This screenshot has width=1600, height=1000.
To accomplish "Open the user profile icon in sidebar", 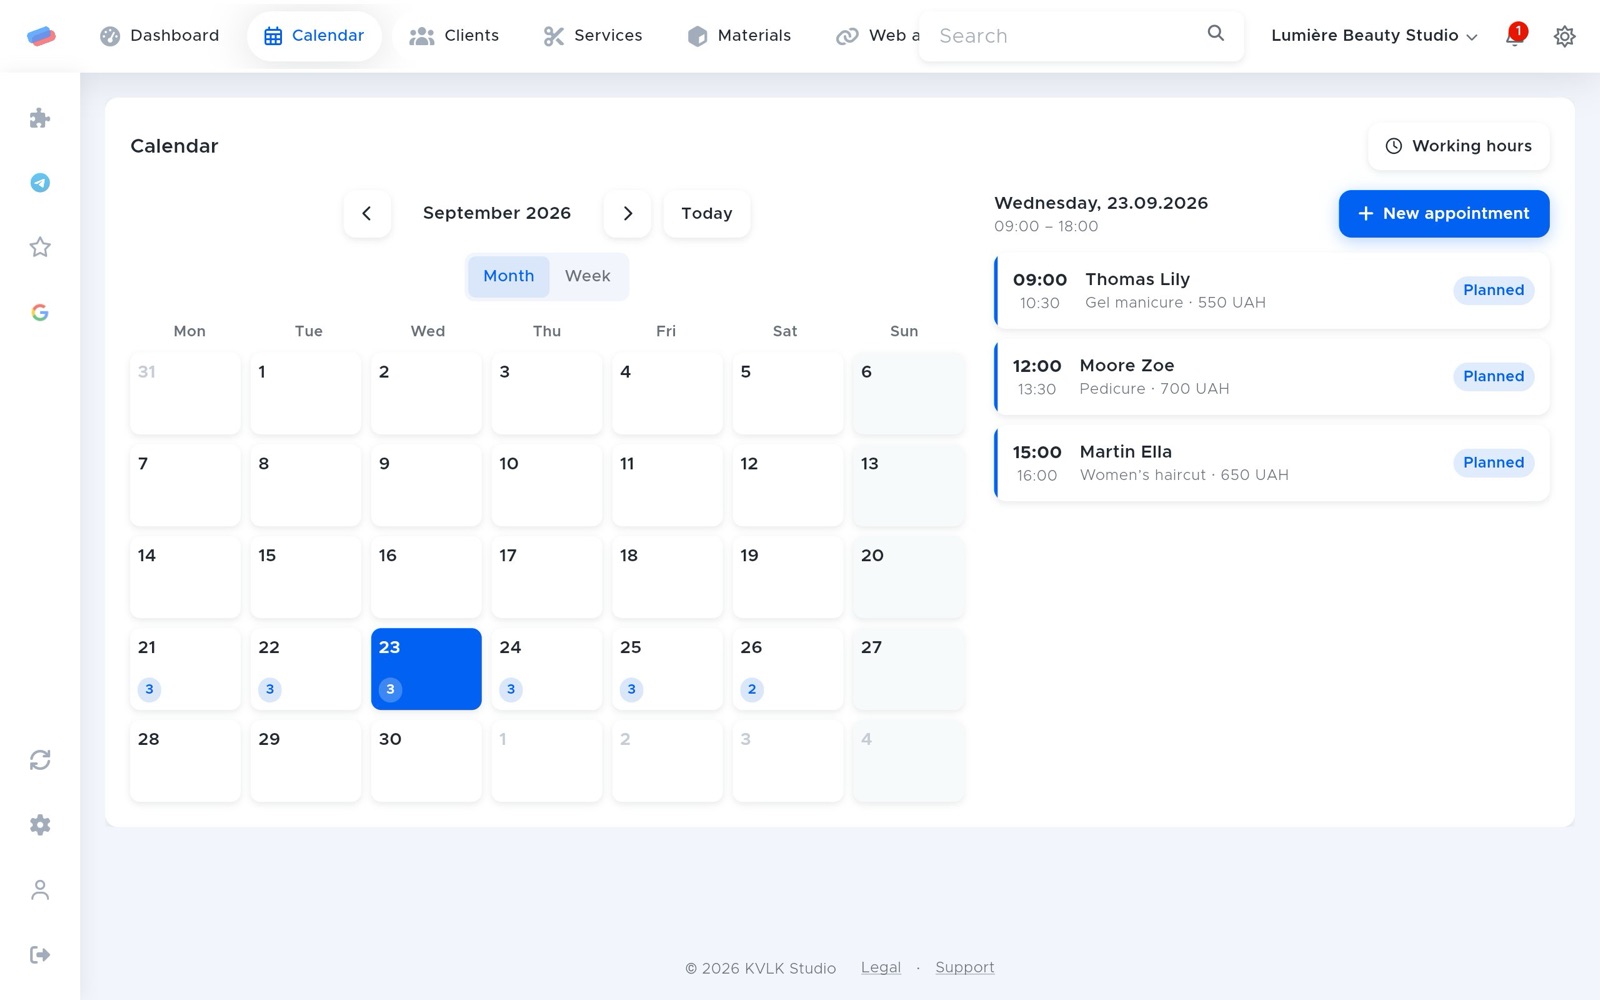I will click(x=40, y=890).
